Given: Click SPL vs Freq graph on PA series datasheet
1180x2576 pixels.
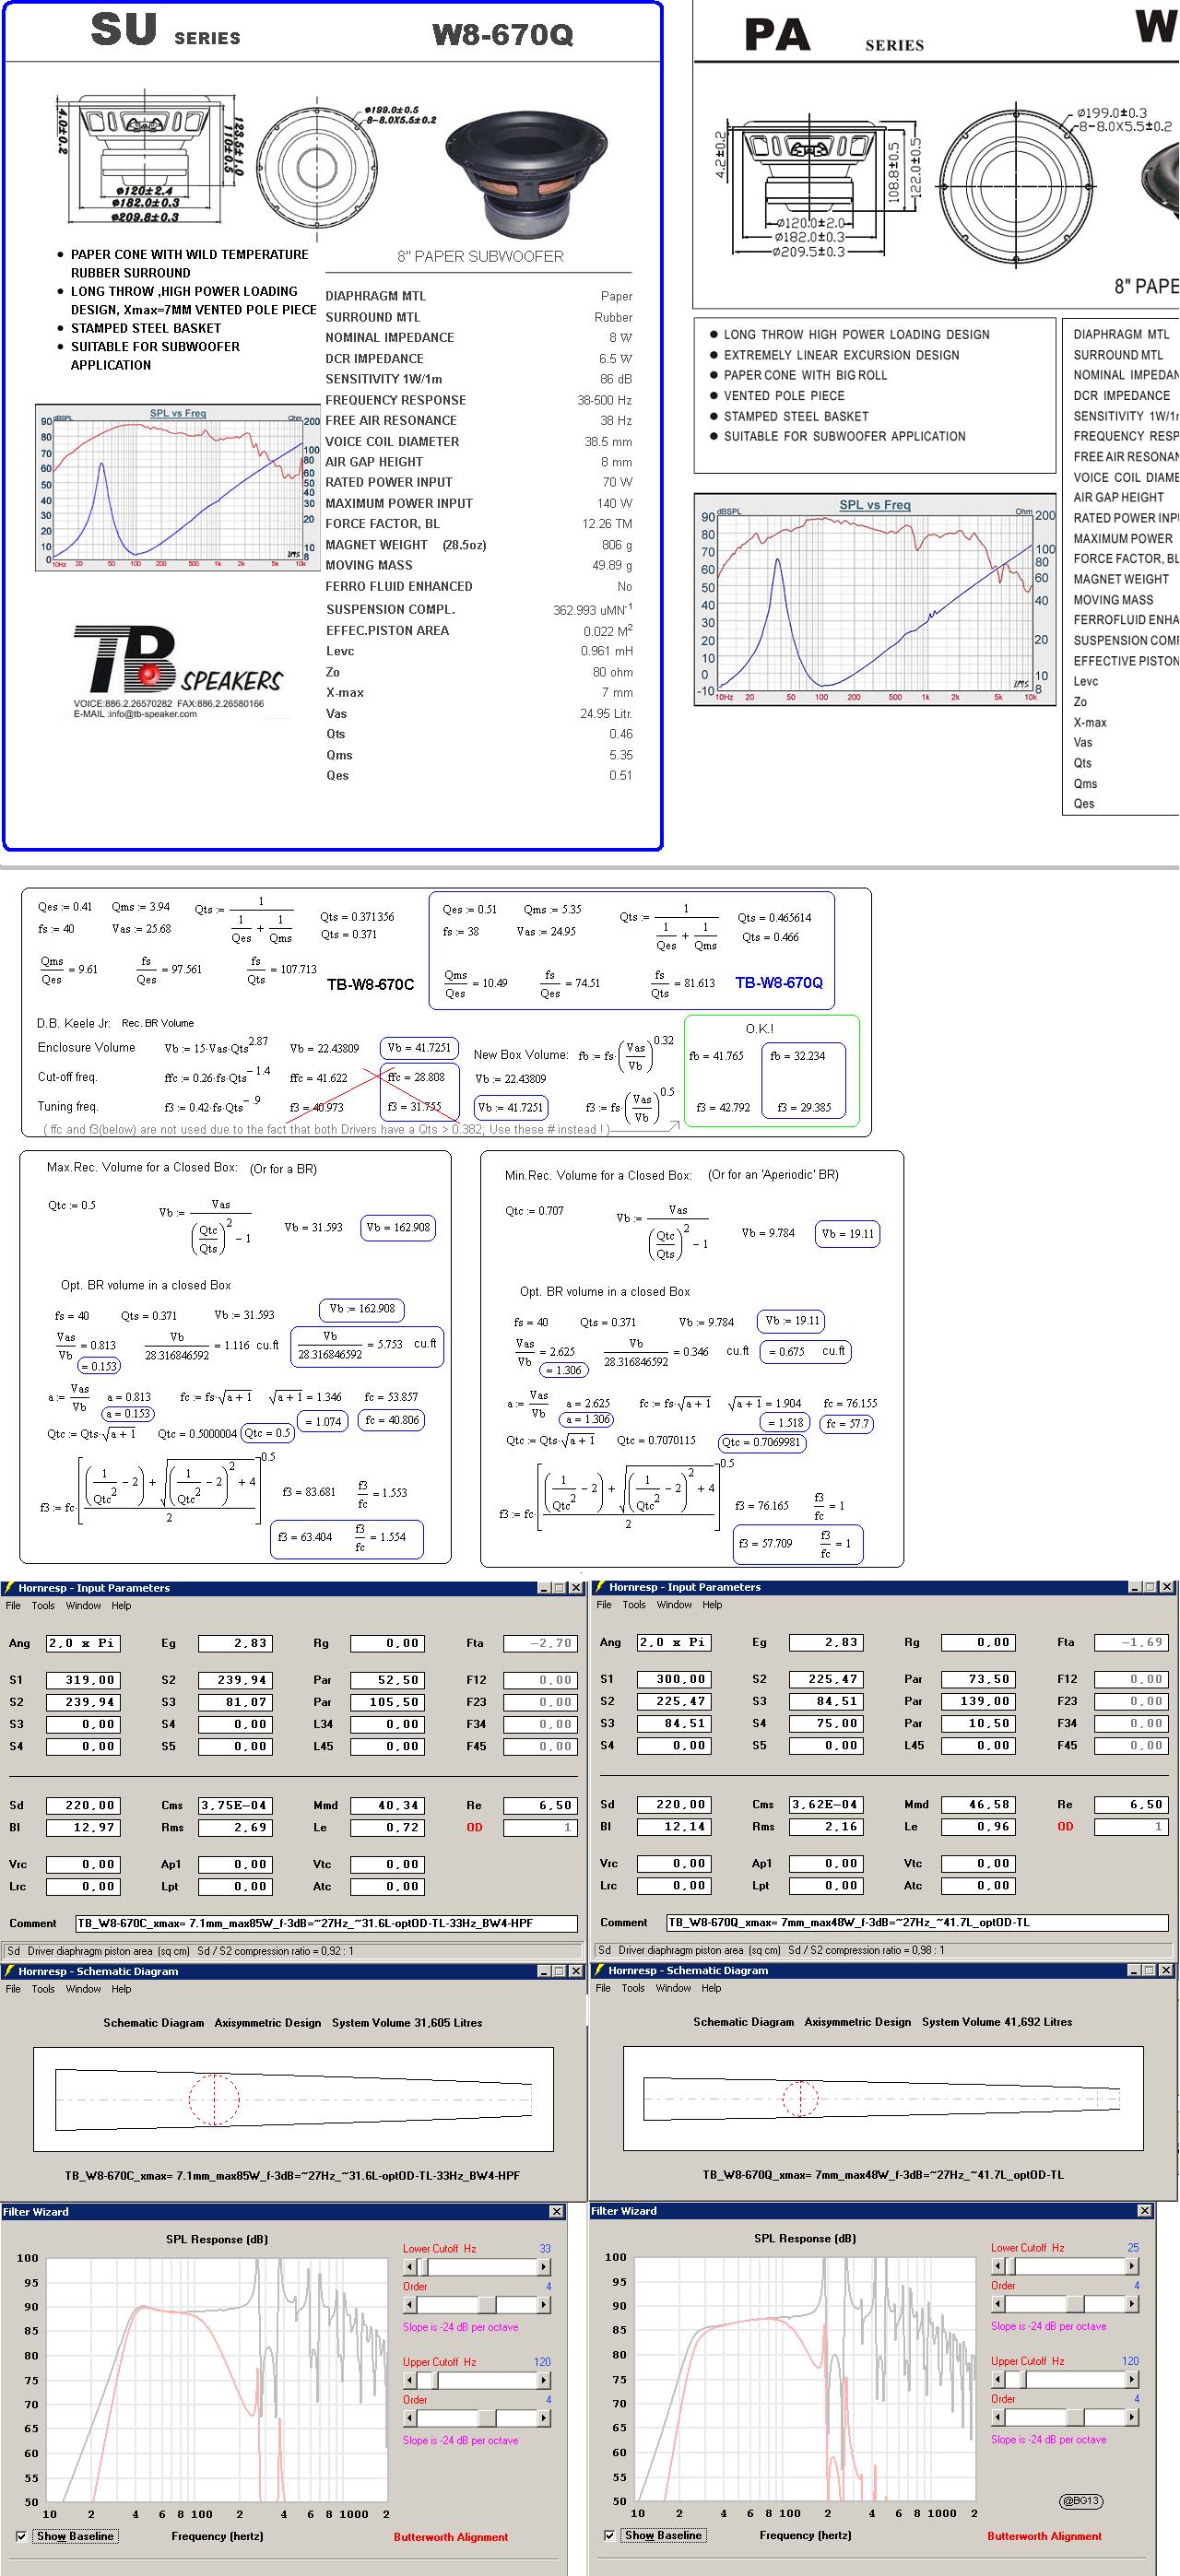Looking at the screenshot, I should (875, 600).
